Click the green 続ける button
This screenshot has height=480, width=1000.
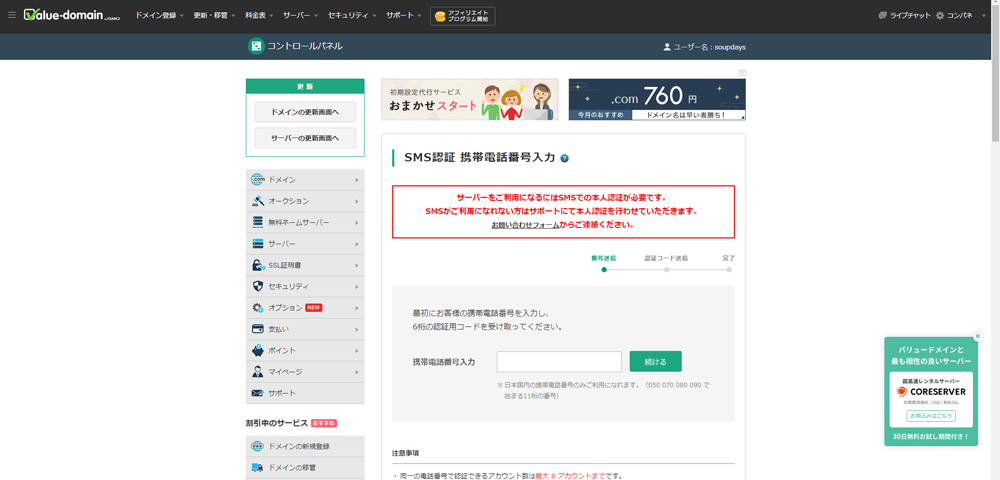click(x=655, y=361)
